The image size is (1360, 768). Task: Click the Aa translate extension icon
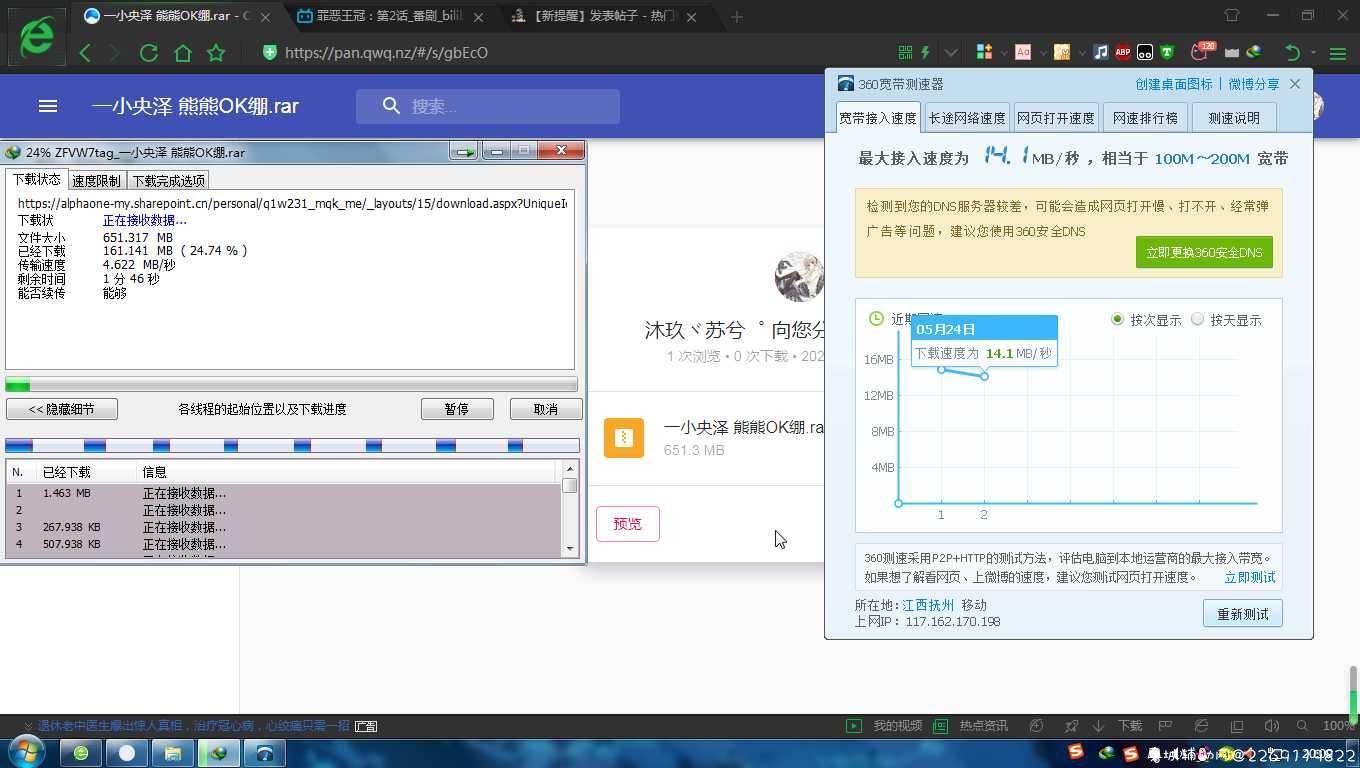pyautogui.click(x=1022, y=52)
